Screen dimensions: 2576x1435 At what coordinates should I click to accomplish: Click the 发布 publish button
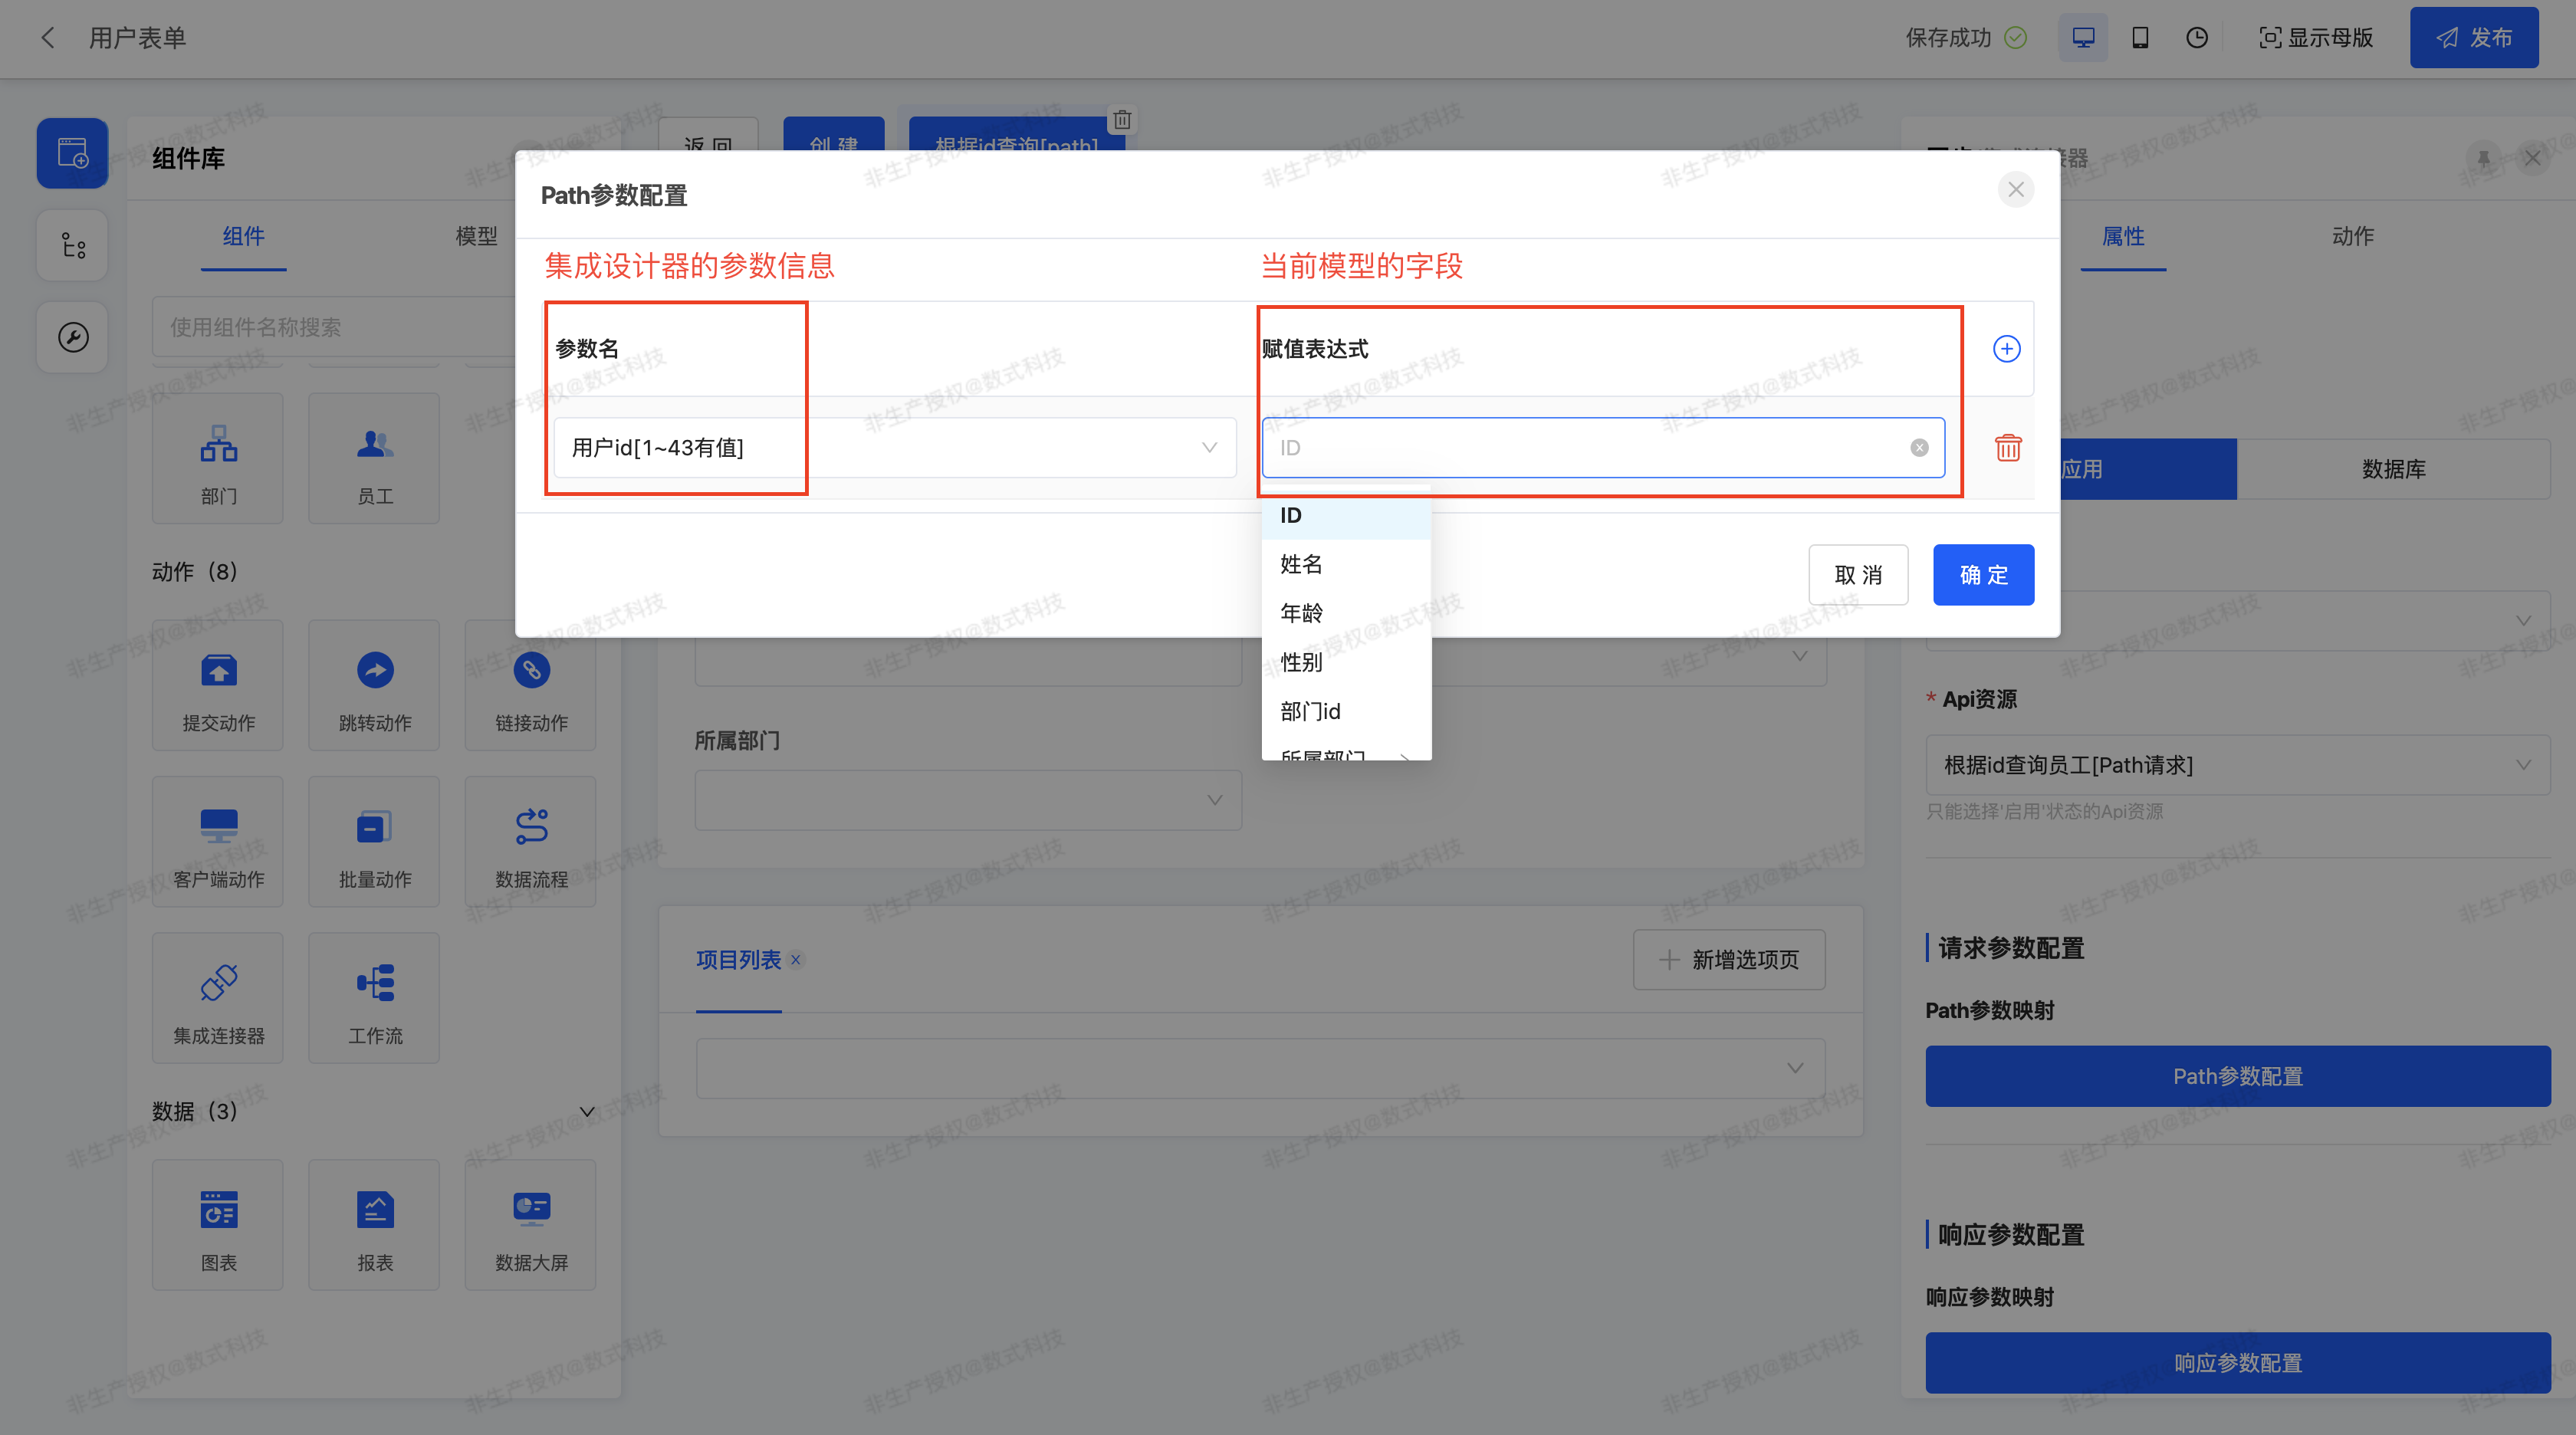click(x=2474, y=38)
